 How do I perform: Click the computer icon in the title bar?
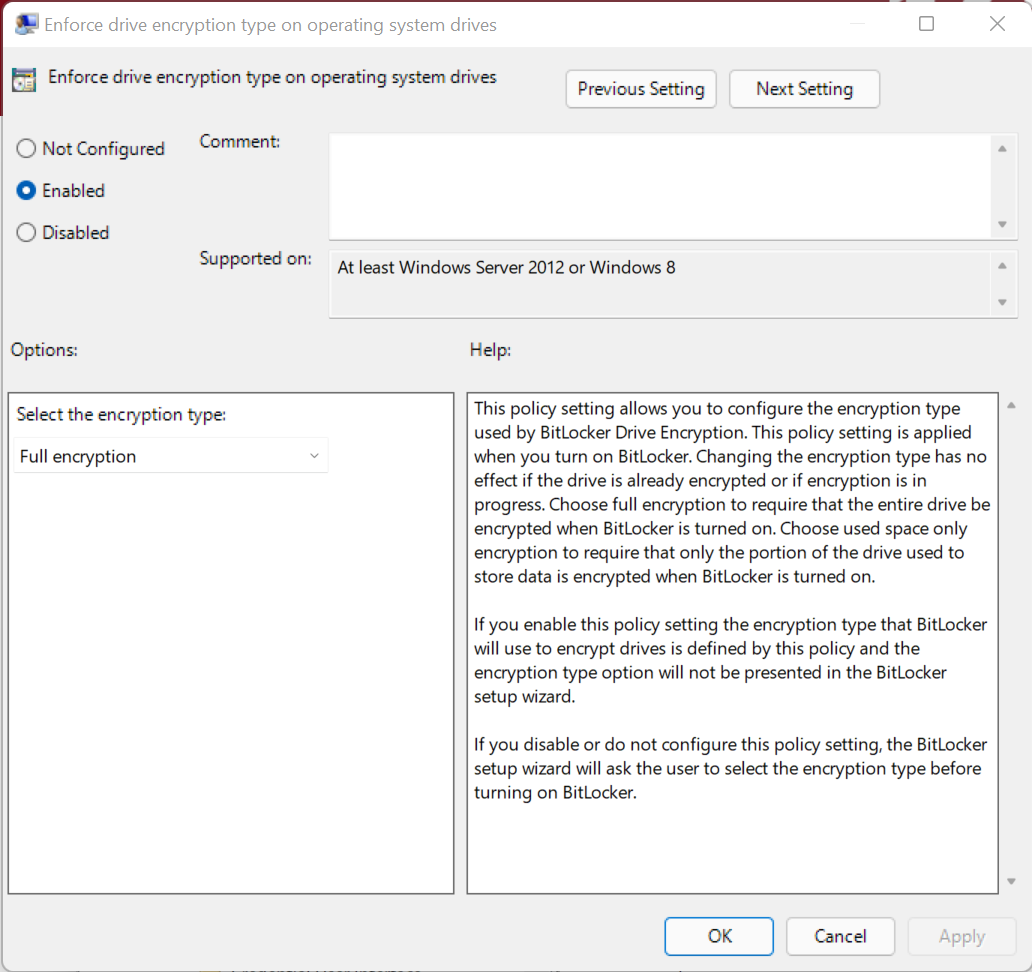pyautogui.click(x=26, y=22)
